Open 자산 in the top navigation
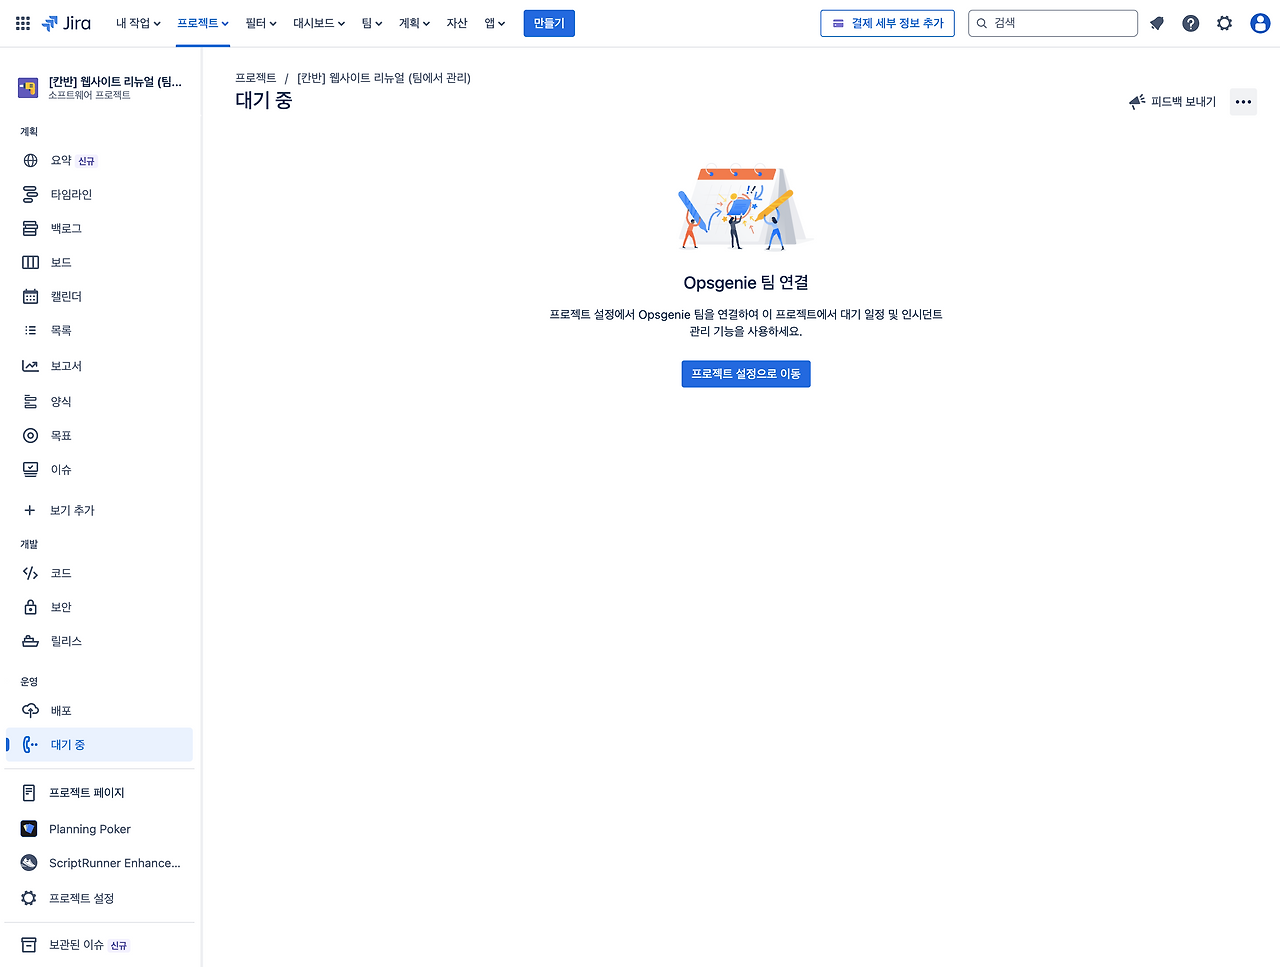 (x=457, y=23)
